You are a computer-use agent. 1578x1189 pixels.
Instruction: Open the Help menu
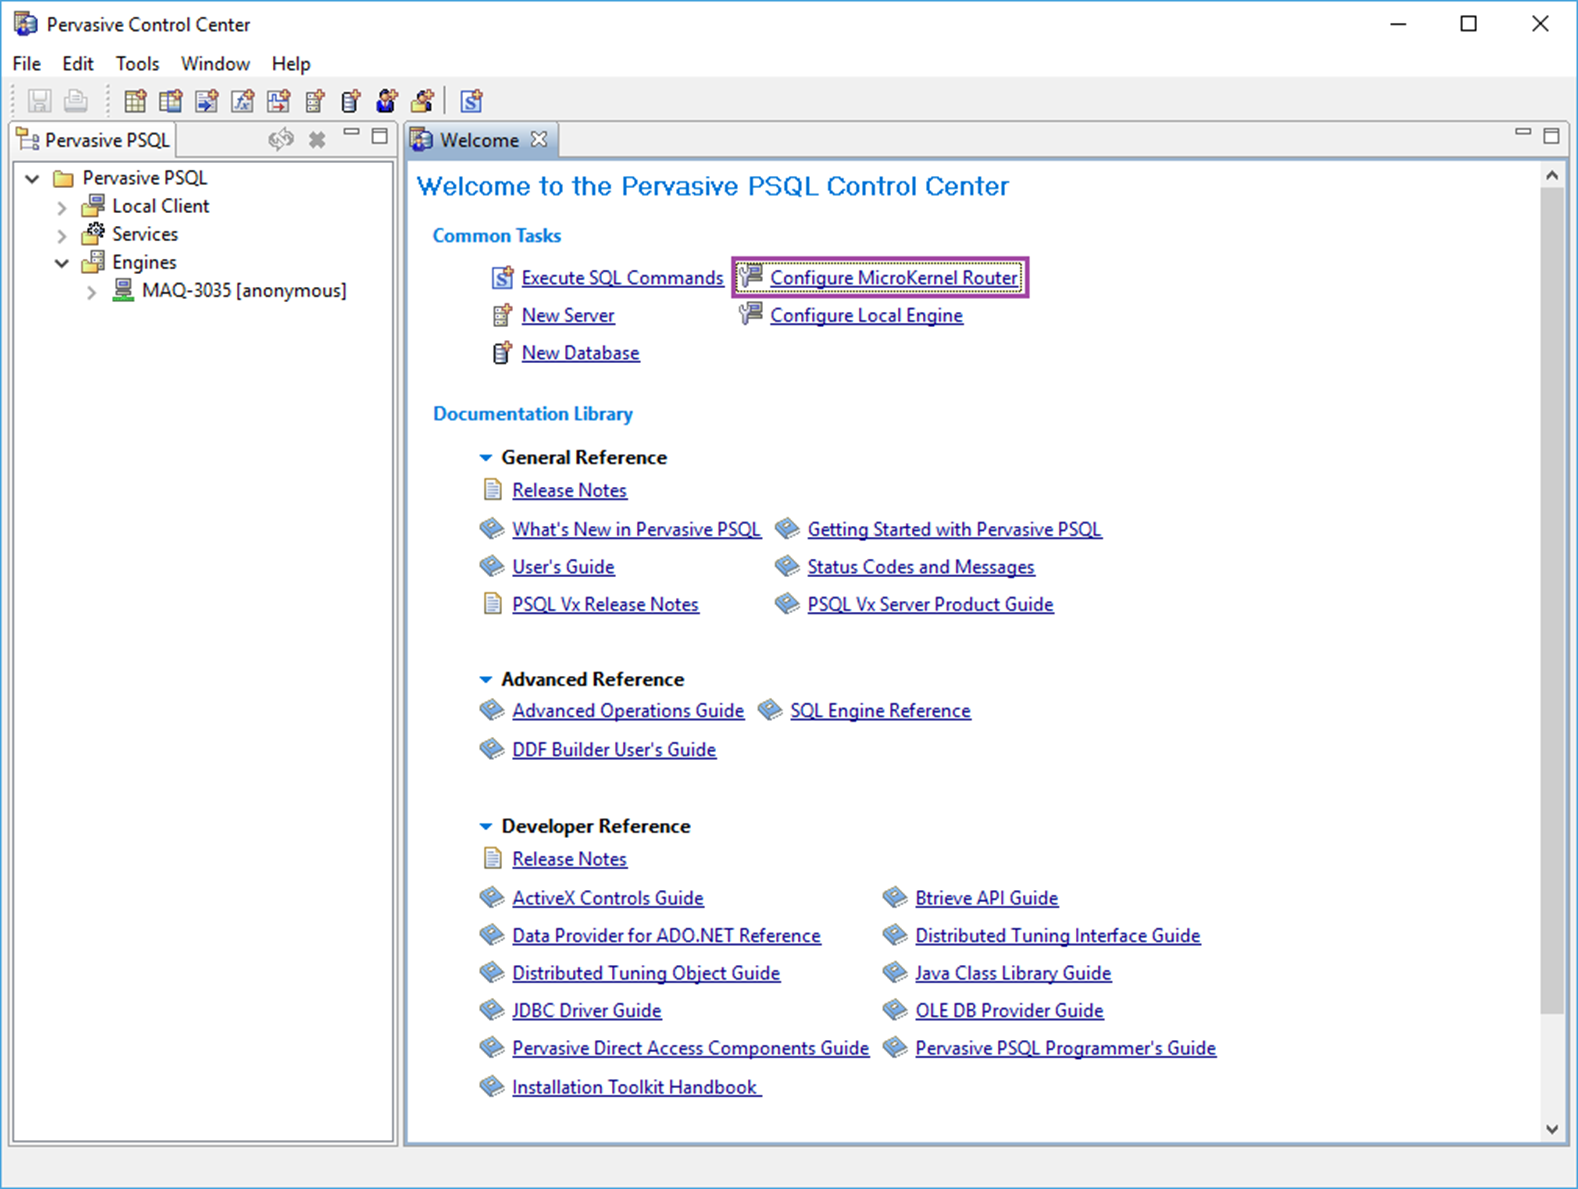(x=291, y=63)
